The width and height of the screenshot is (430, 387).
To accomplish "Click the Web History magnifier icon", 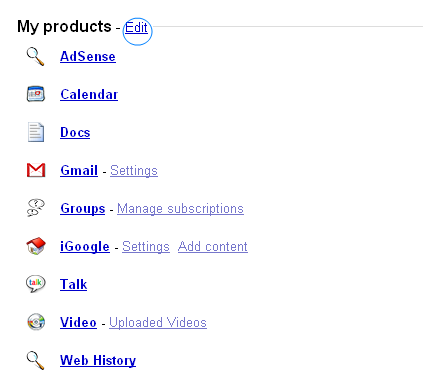I will (35, 360).
